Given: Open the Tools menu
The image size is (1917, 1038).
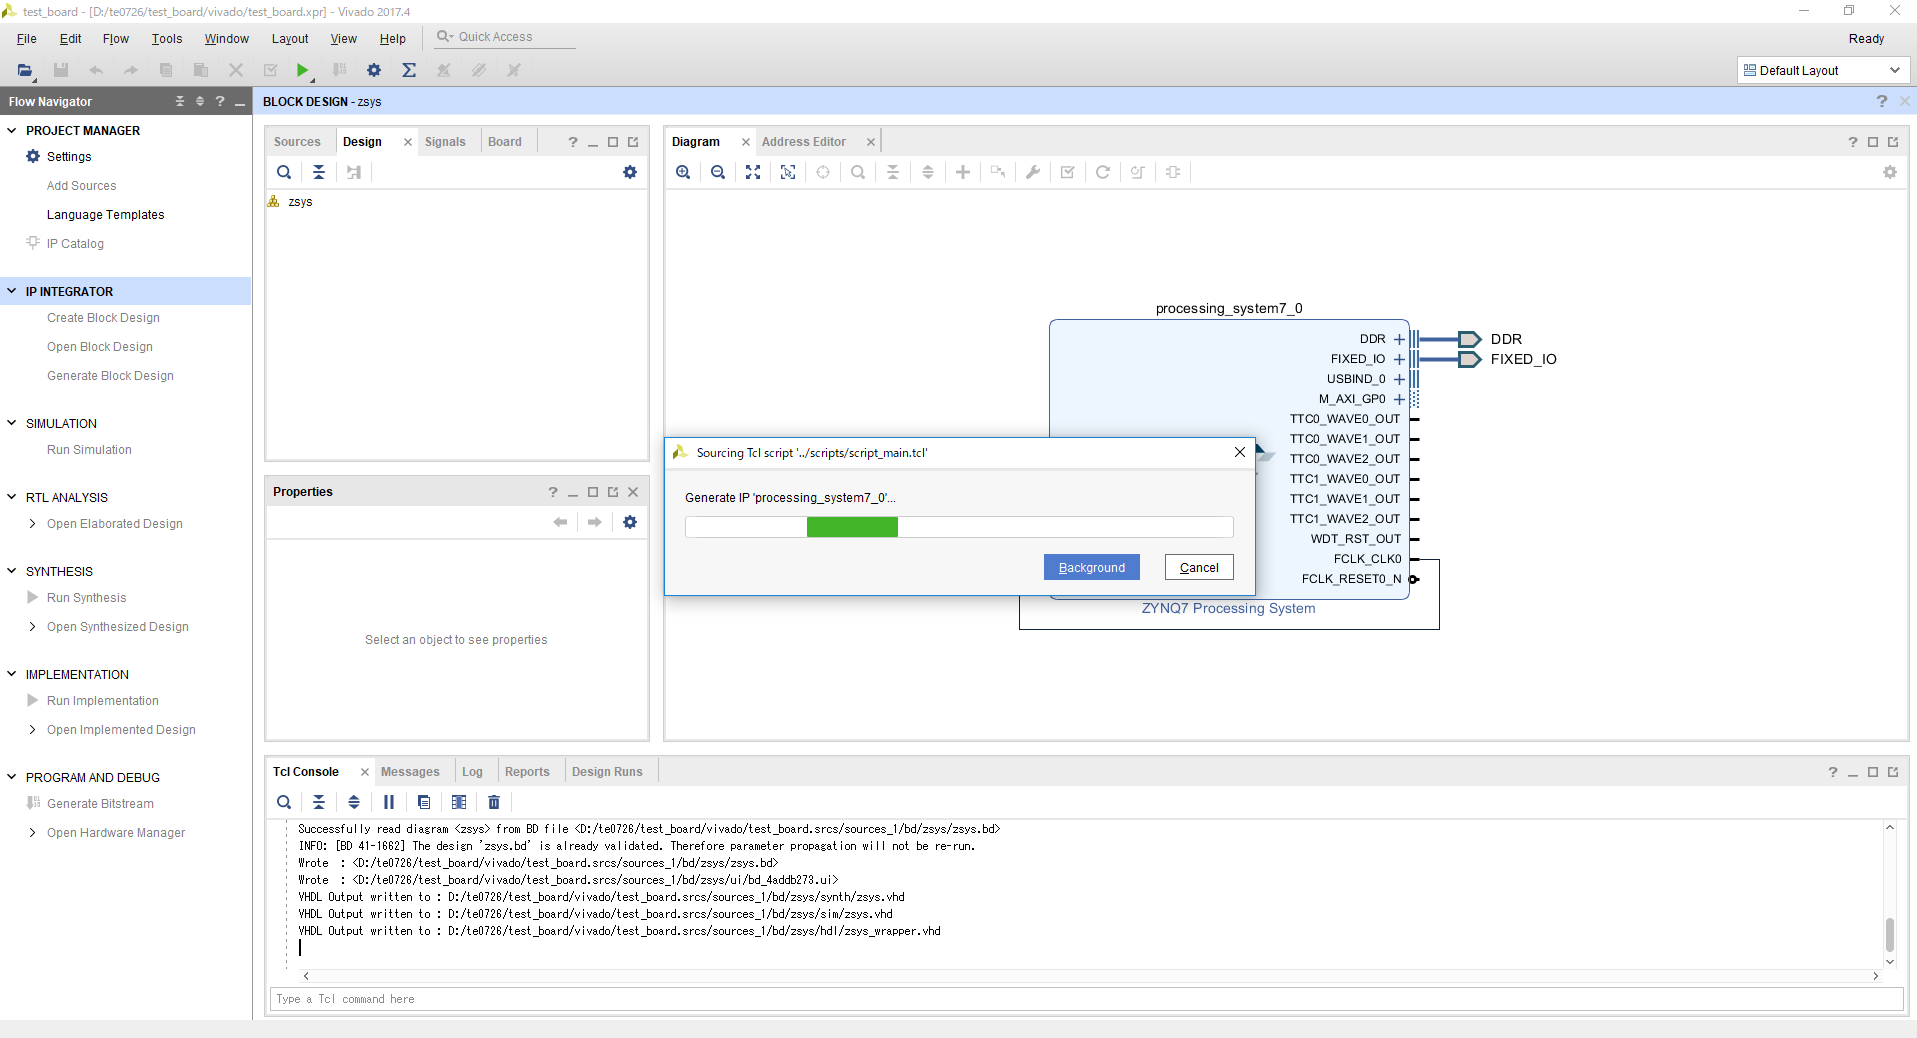Looking at the screenshot, I should [166, 39].
